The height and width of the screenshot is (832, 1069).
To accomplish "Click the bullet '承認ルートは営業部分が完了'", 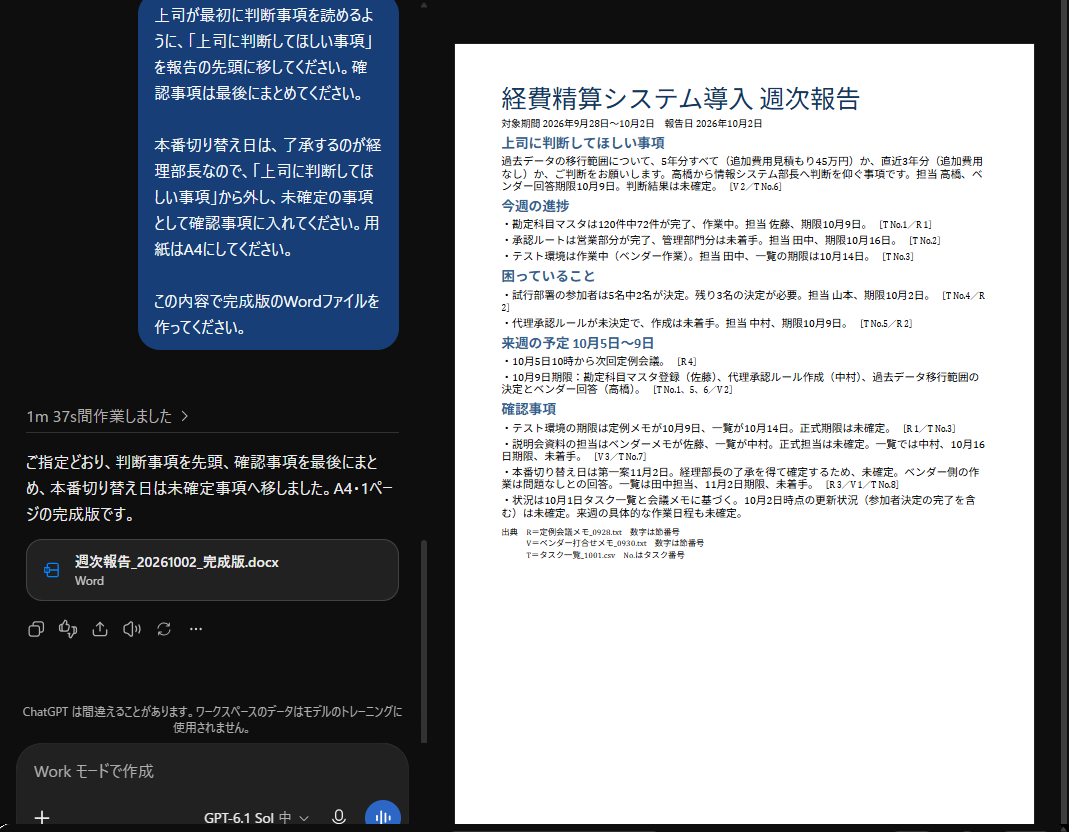I will (x=721, y=240).
